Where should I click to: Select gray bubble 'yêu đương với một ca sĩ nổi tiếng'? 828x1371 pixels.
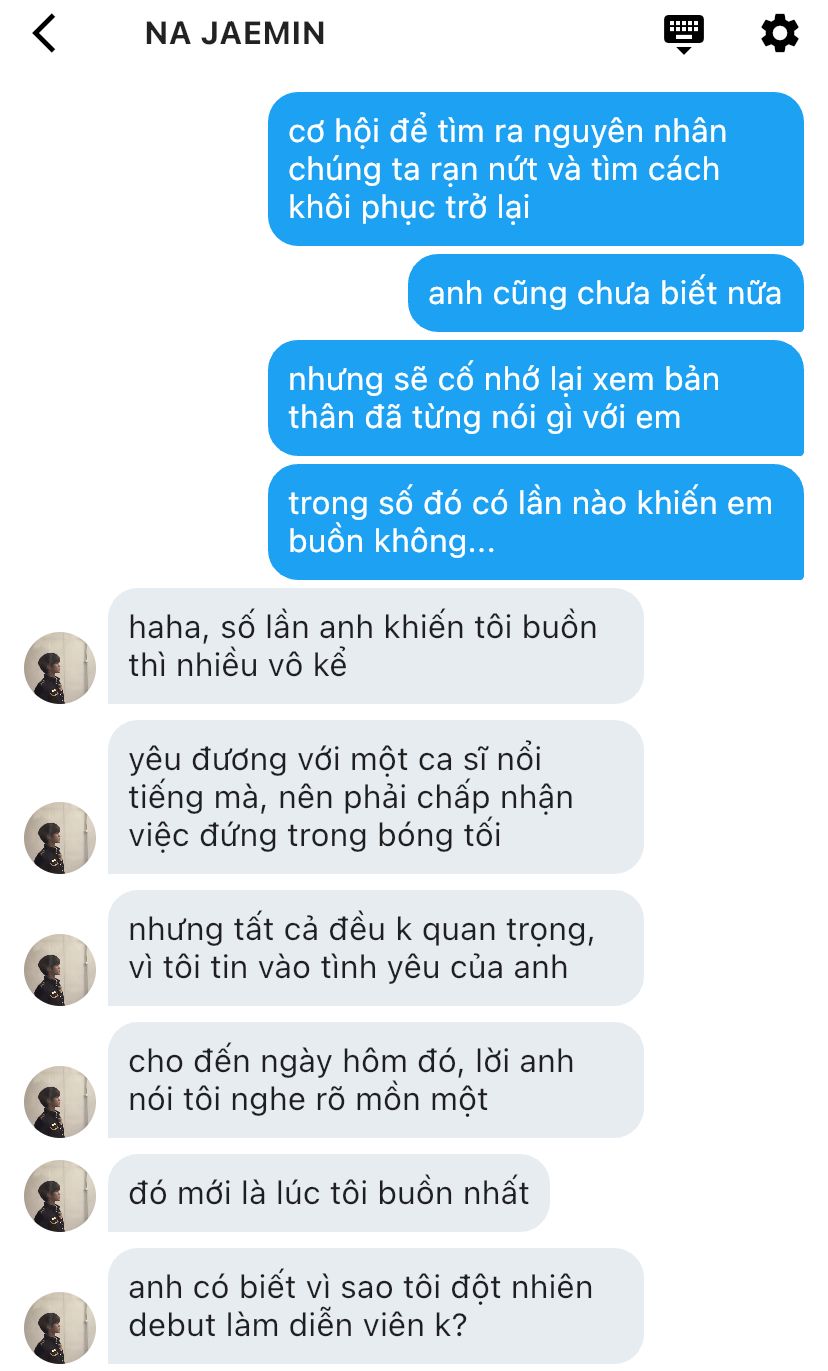(x=376, y=797)
